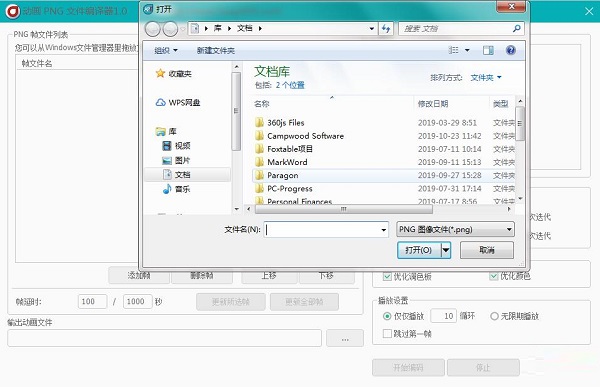Click the search 文档 input box
This screenshot has width=600, height=387.
tap(455, 28)
